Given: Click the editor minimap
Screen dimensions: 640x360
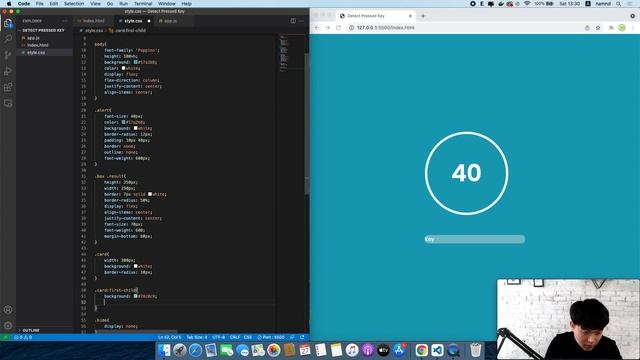Looking at the screenshot, I should click(x=291, y=53).
